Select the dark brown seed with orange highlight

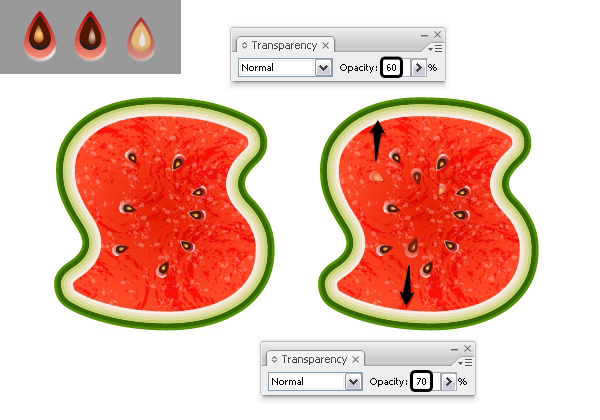click(40, 36)
